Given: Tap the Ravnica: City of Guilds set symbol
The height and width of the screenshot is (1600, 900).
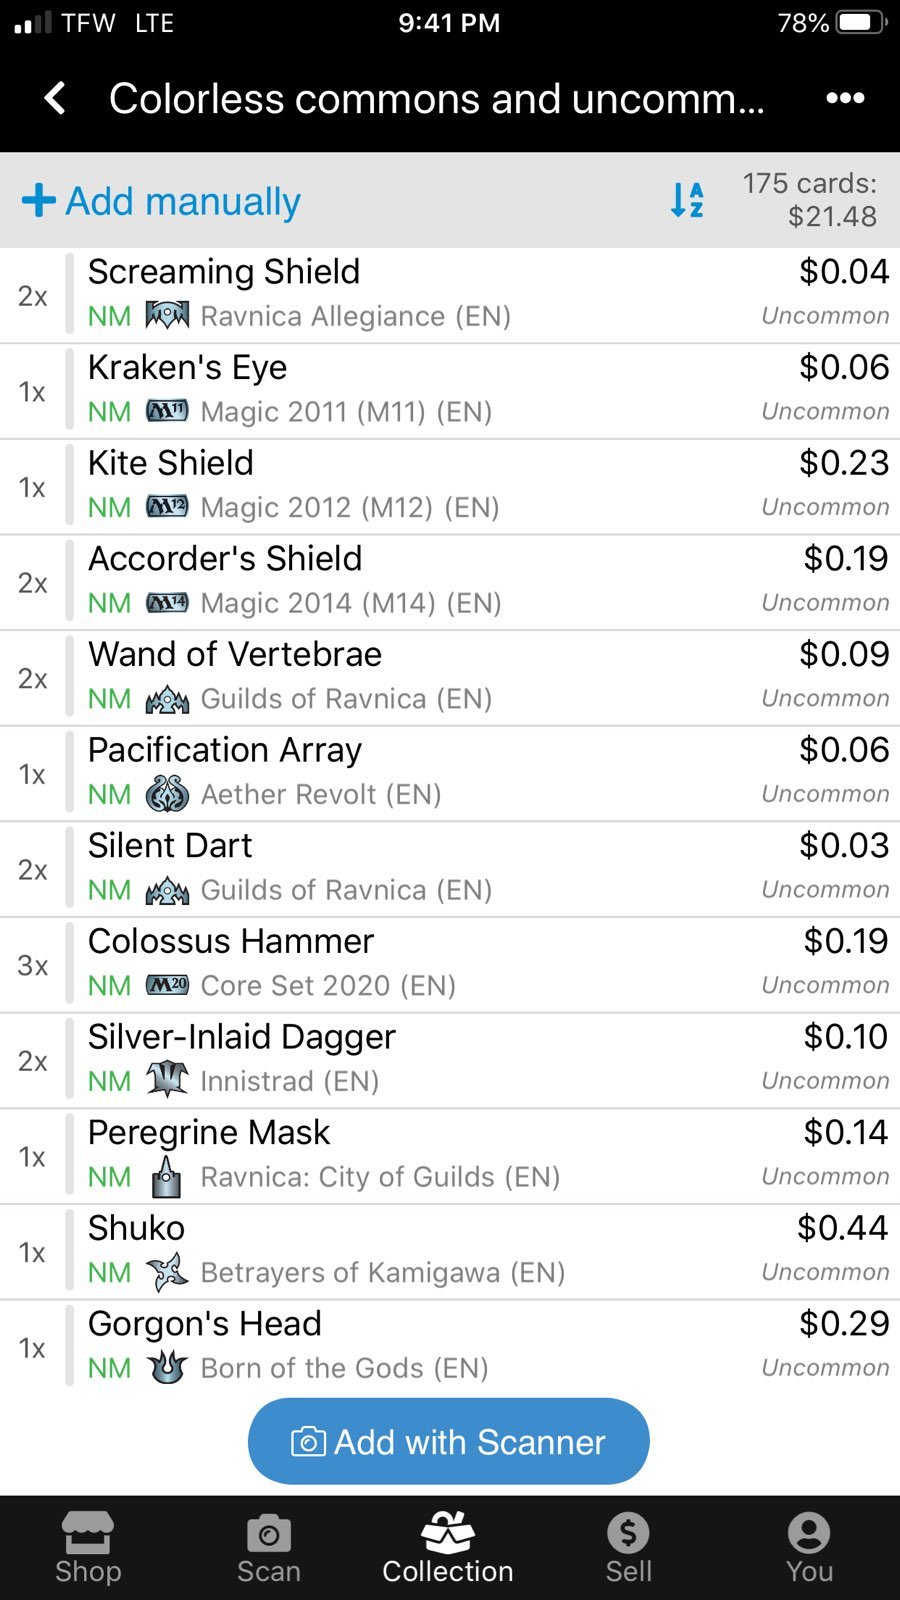Looking at the screenshot, I should click(x=167, y=1177).
